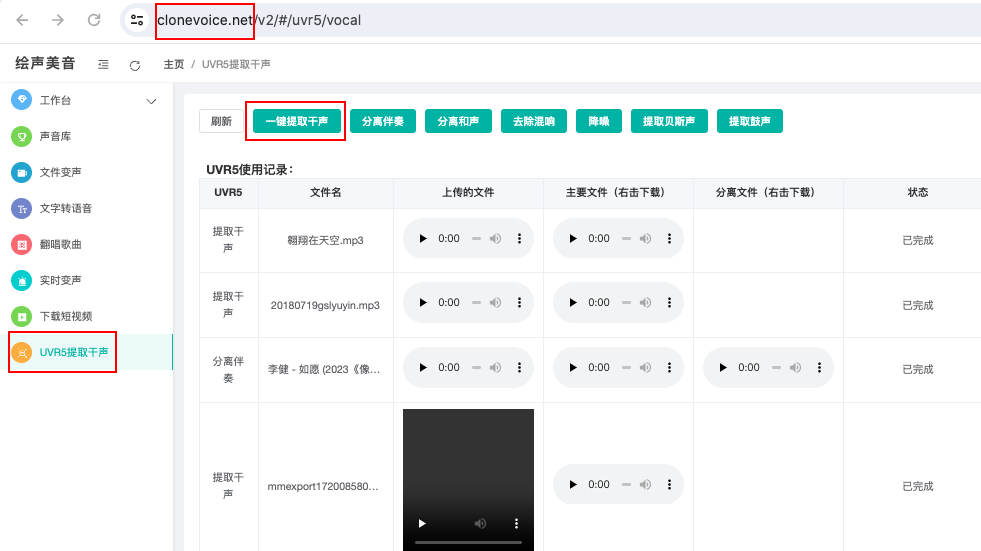The image size is (981, 551).
Task: Play main file of 20180719gslyuyin.mp3 row
Action: tap(573, 303)
